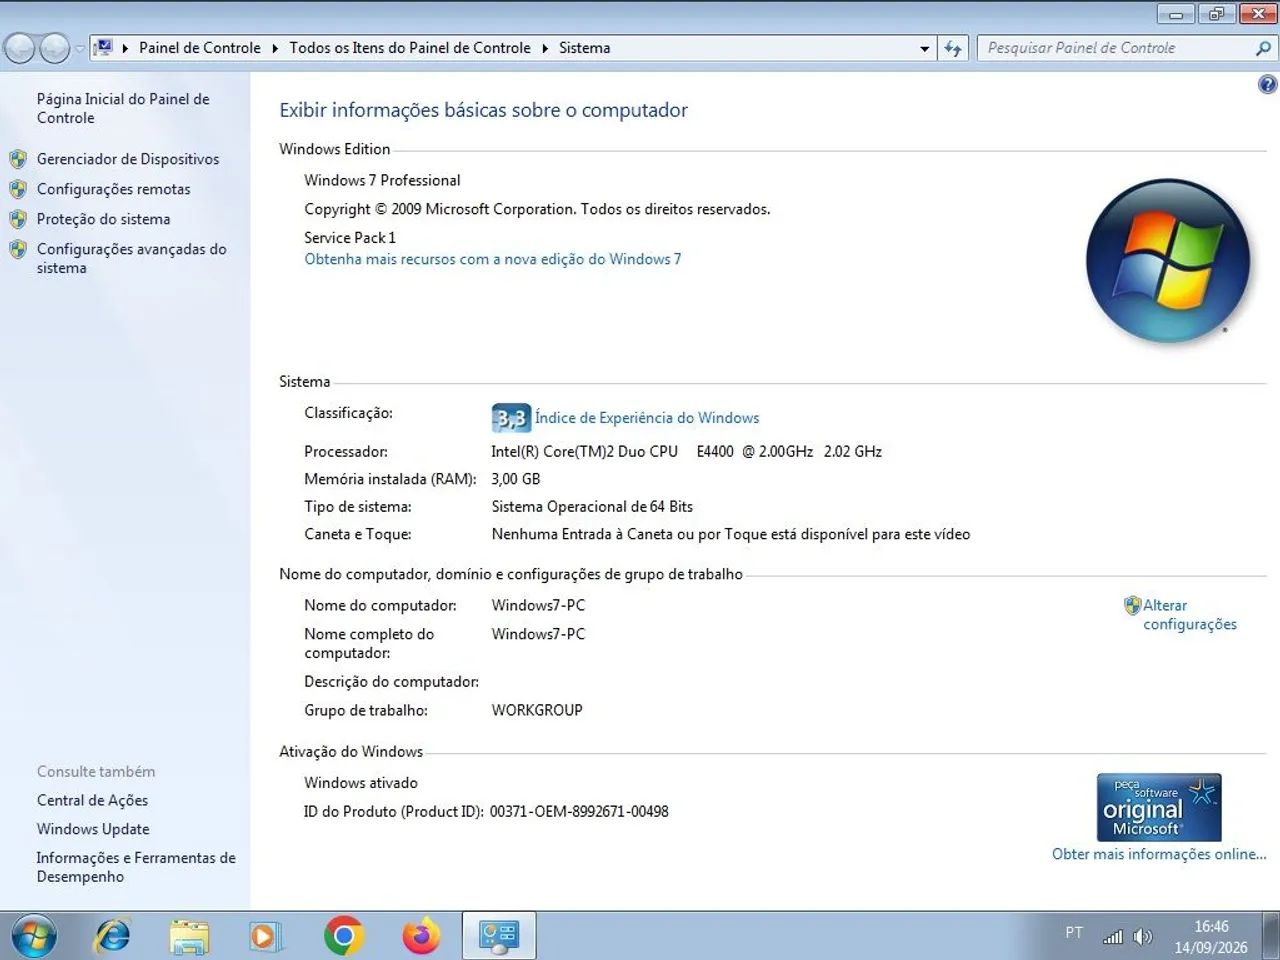Click Windows 7 Professional text
1280x960 pixels.
382,180
